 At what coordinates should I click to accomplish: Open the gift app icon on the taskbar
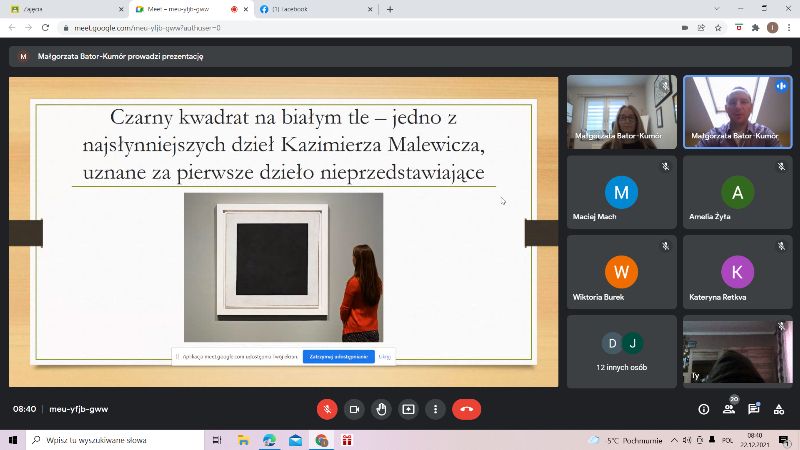347,440
